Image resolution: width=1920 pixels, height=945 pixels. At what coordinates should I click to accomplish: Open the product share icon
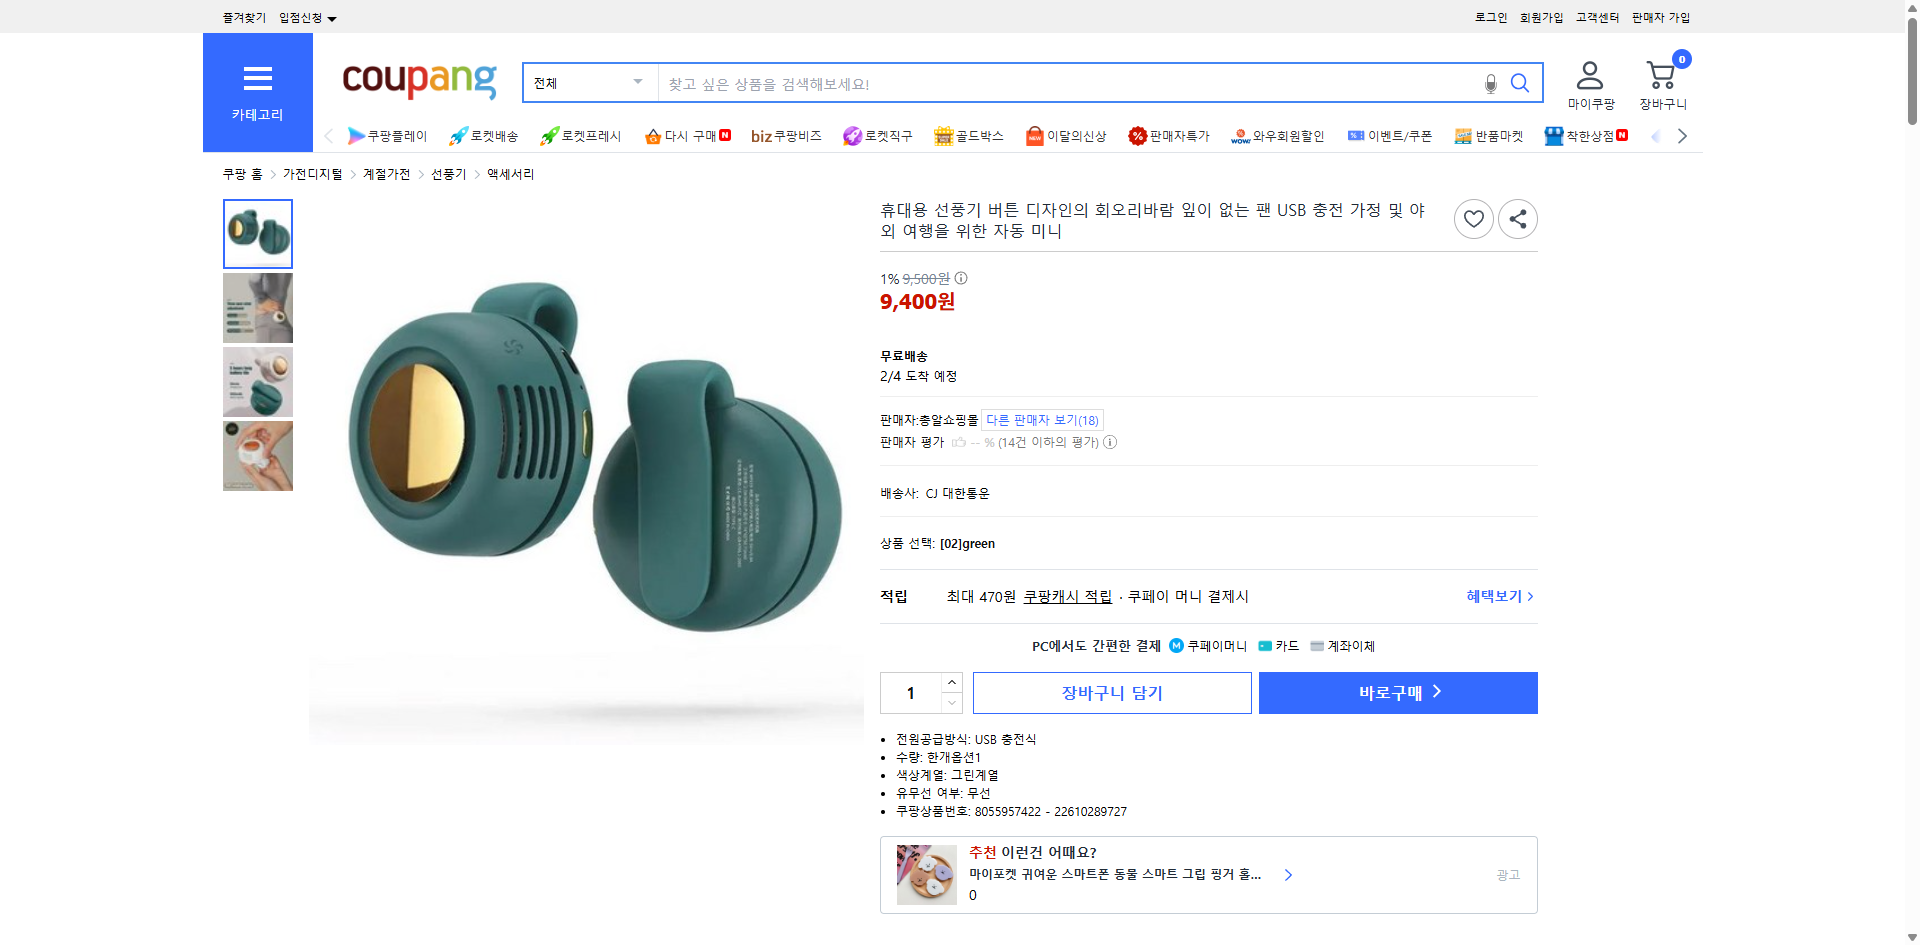[1517, 218]
